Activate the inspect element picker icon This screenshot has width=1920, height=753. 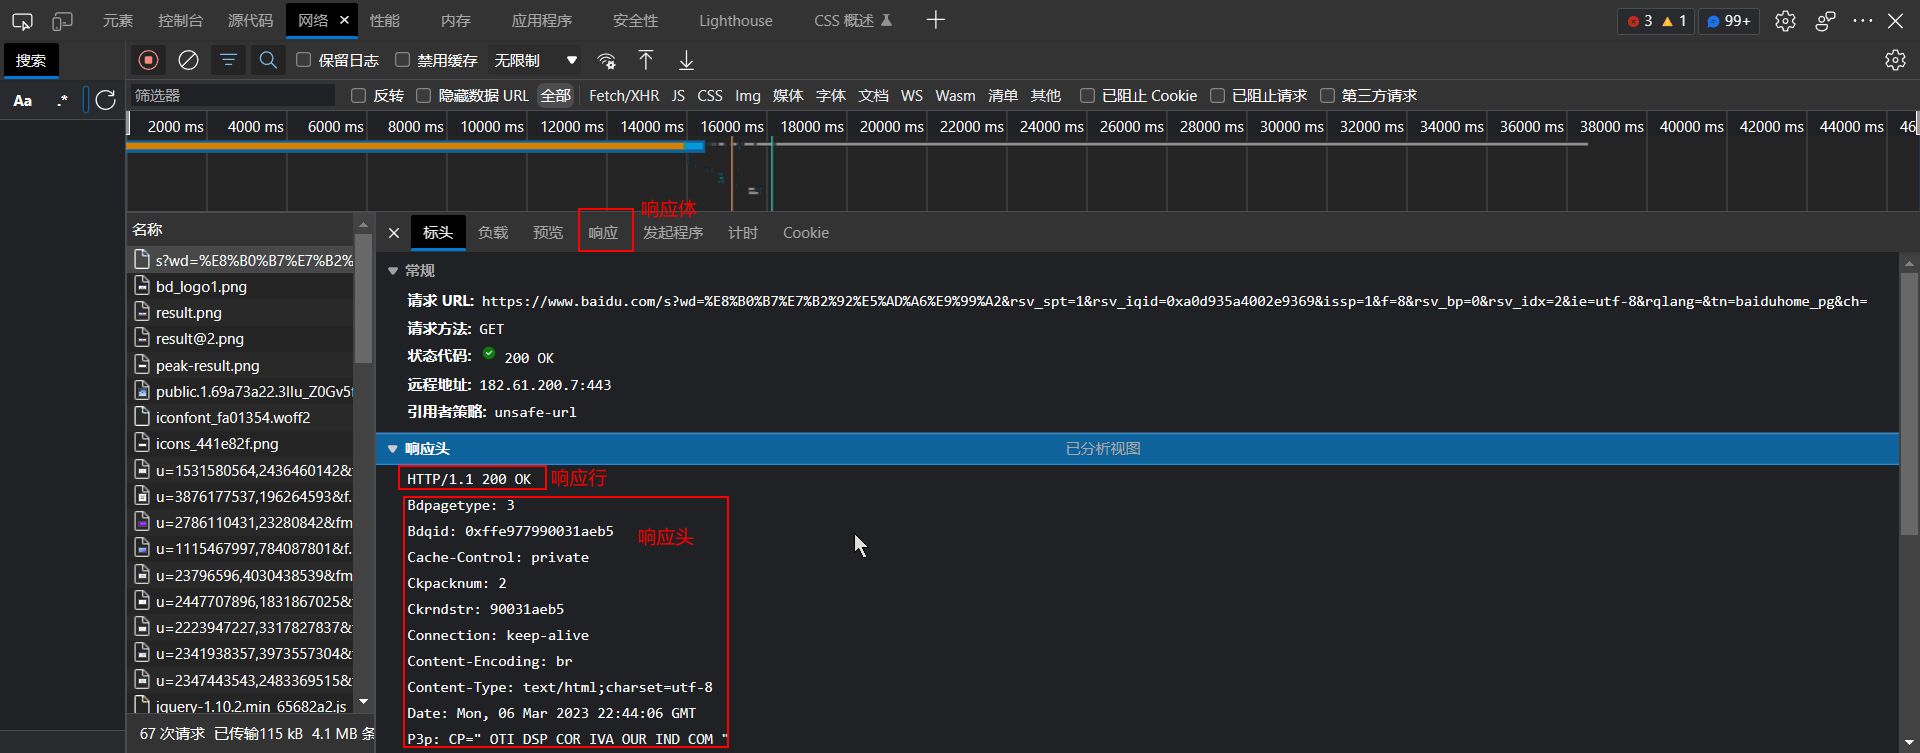pyautogui.click(x=22, y=21)
